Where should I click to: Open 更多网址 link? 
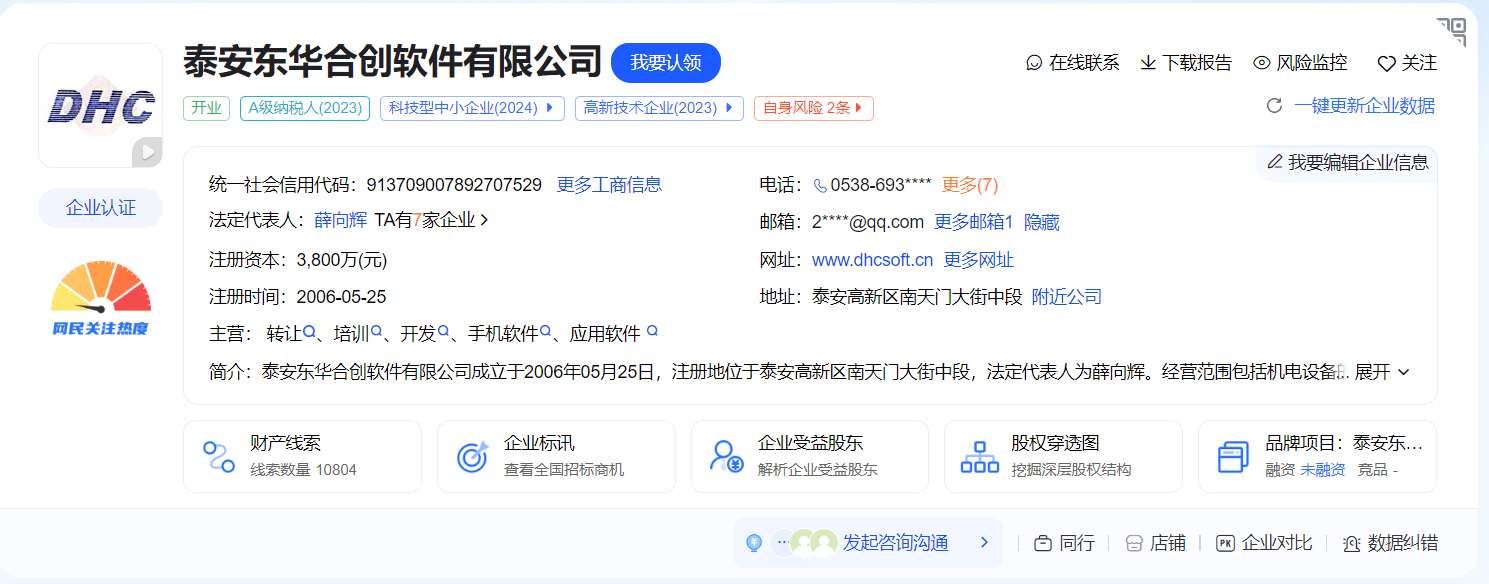tap(979, 260)
